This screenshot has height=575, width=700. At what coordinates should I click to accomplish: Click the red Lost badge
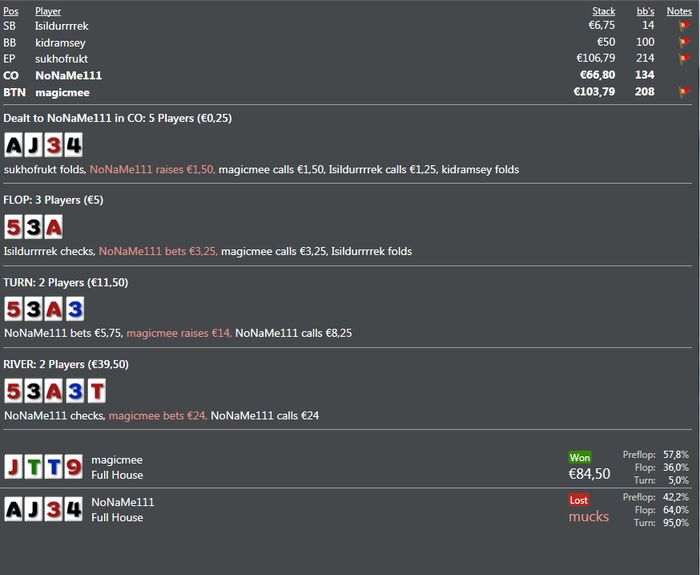click(579, 500)
